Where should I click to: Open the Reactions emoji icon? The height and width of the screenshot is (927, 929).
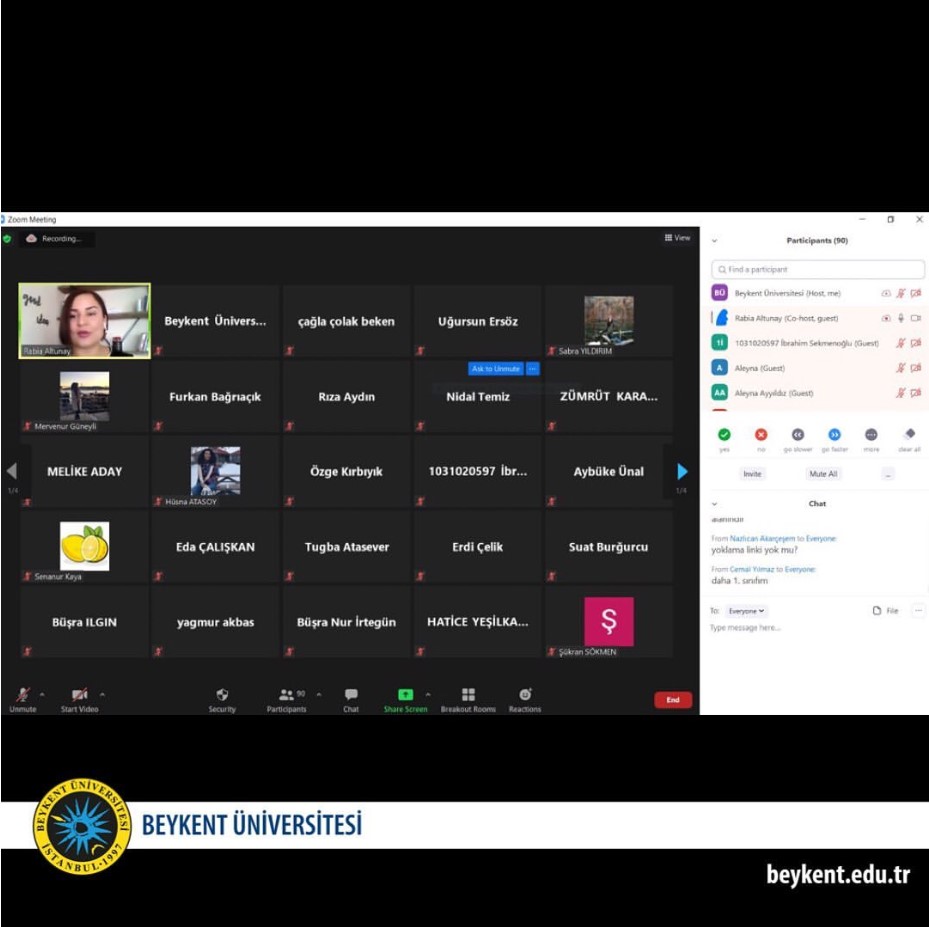click(x=525, y=694)
